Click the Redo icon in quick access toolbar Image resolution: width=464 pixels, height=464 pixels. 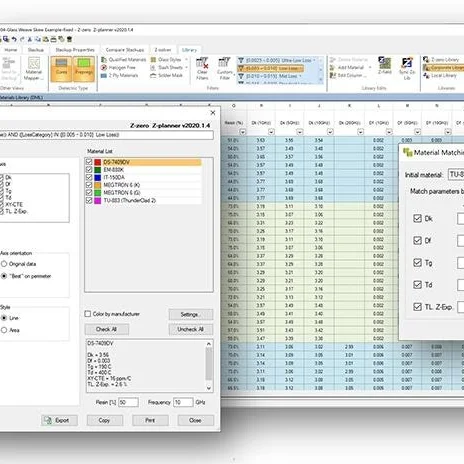[x=22, y=39]
